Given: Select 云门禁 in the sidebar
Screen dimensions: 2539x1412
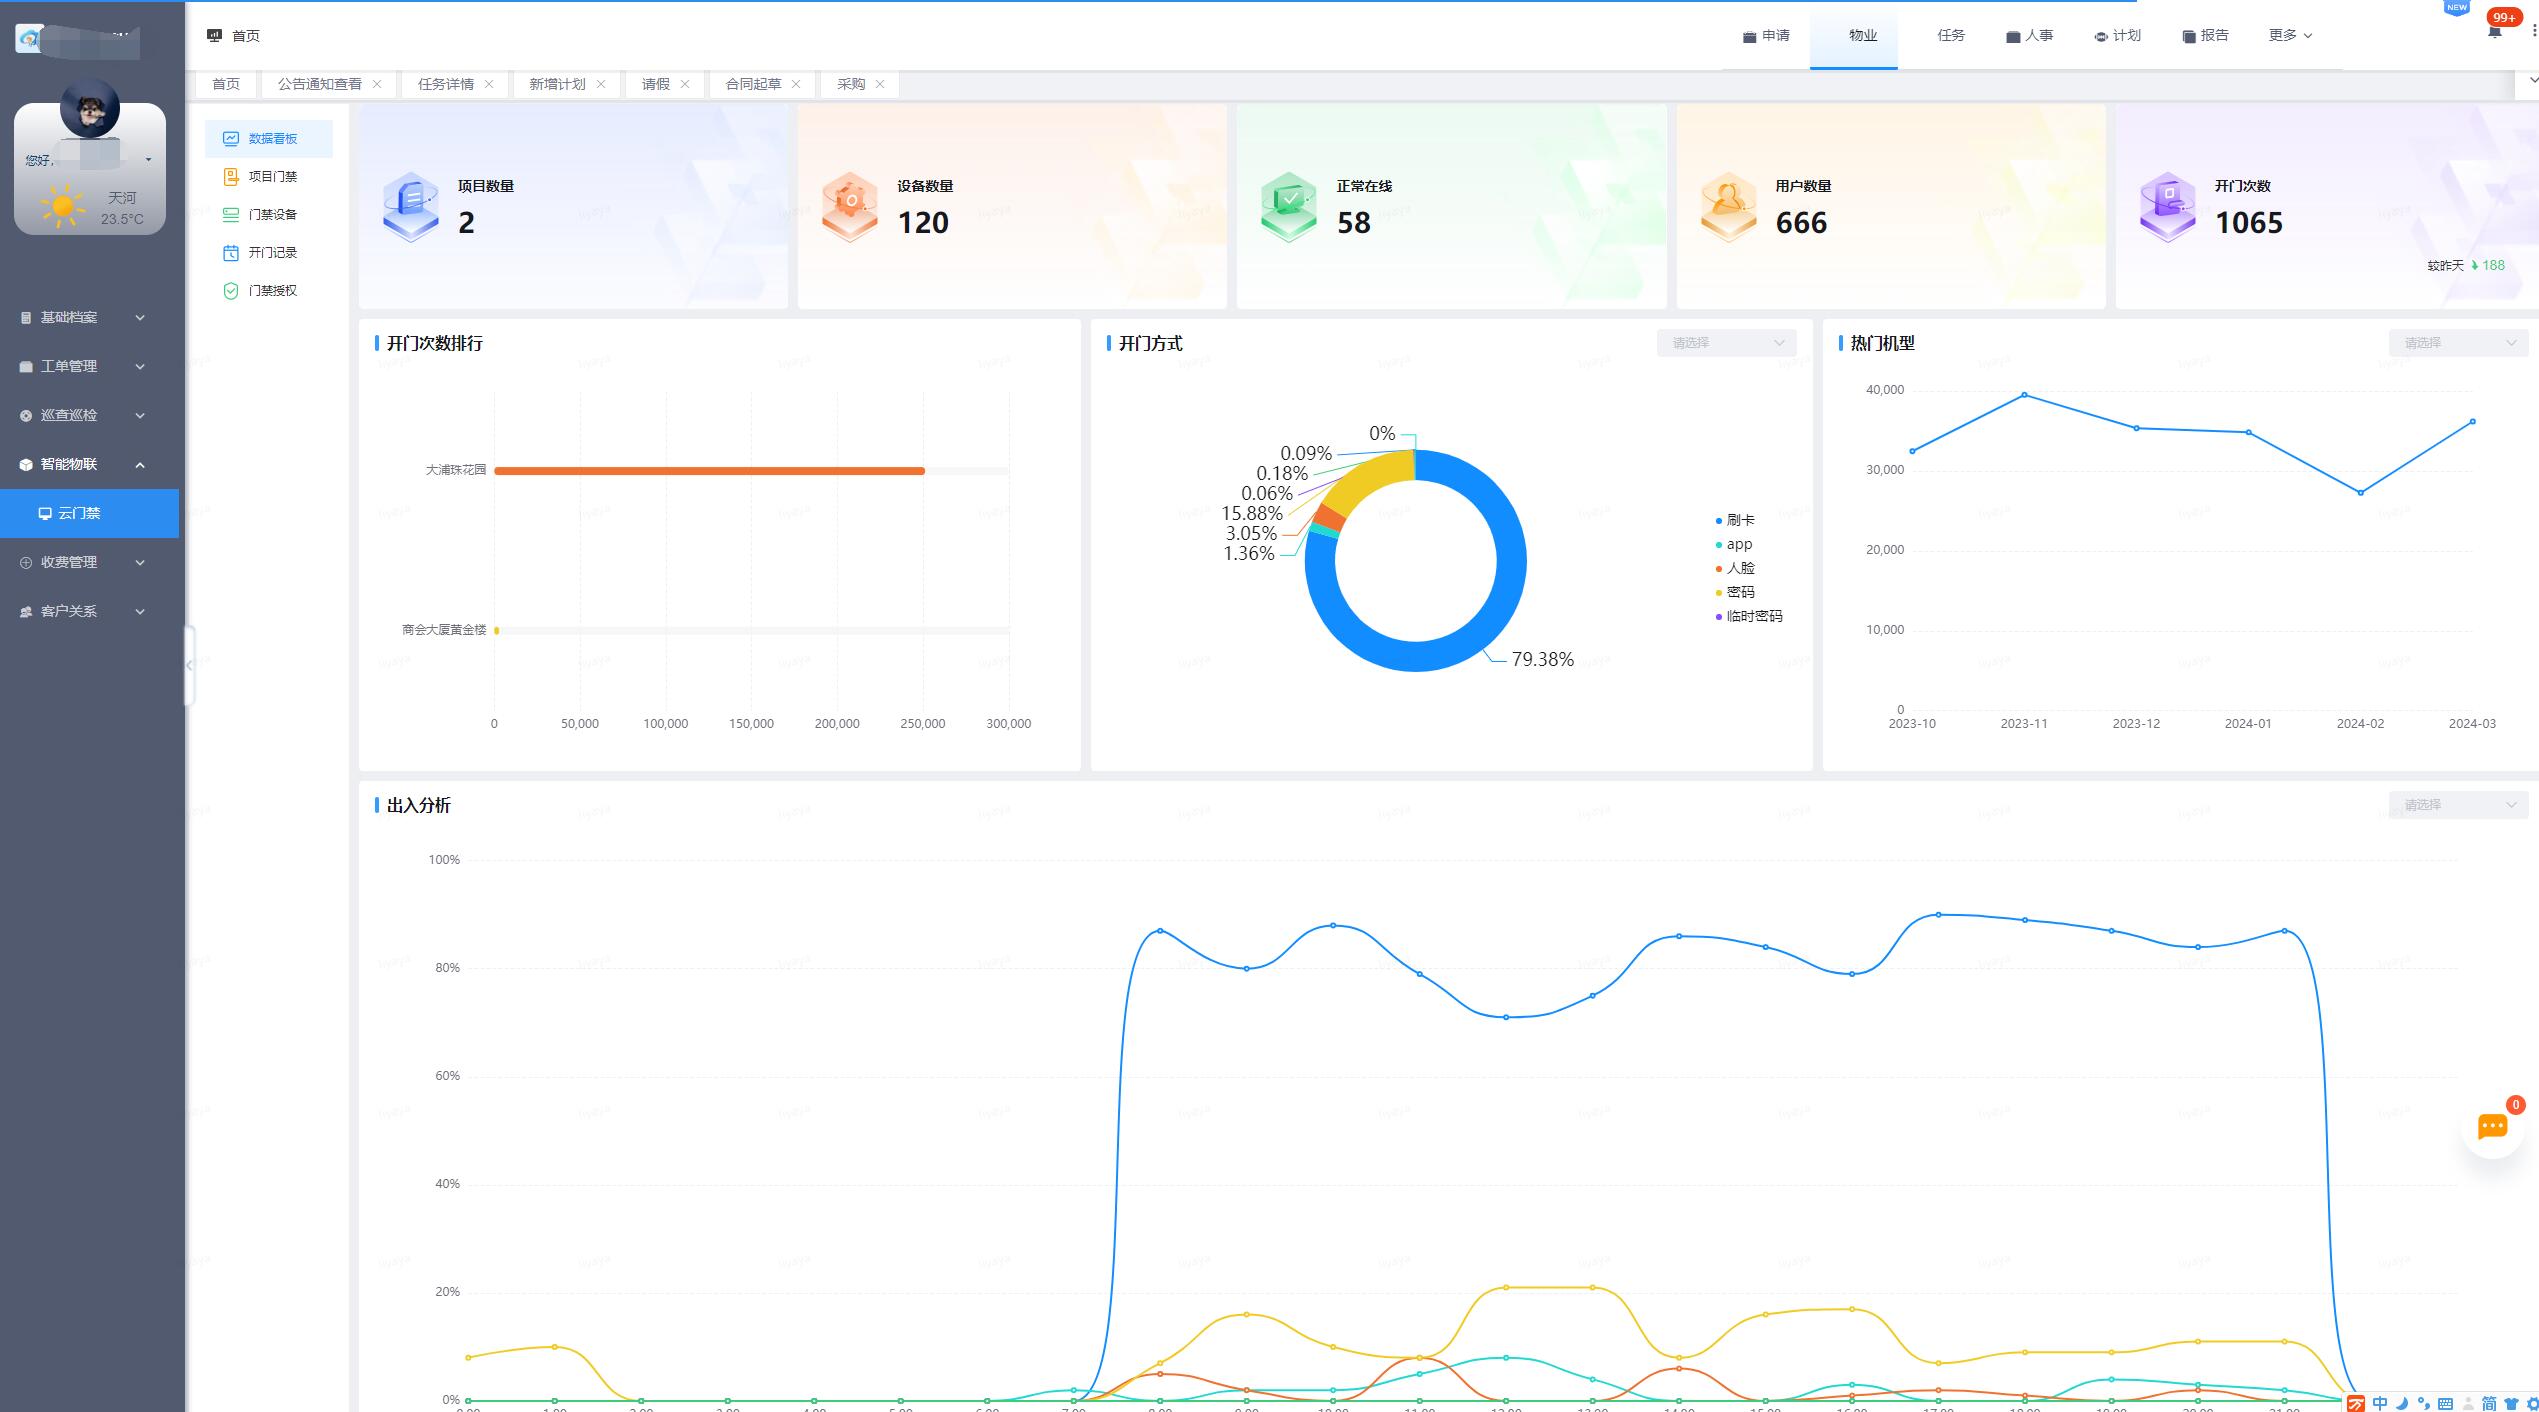Looking at the screenshot, I should (x=90, y=513).
